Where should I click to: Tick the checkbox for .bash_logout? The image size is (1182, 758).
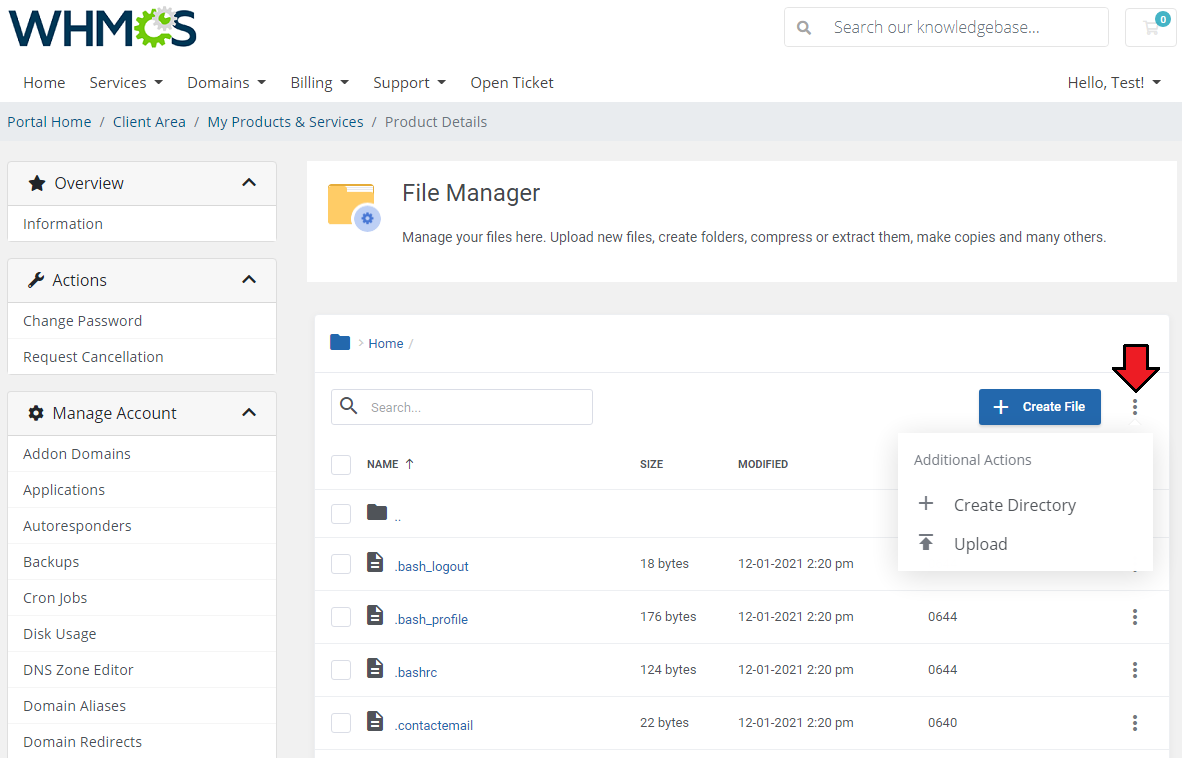(341, 564)
